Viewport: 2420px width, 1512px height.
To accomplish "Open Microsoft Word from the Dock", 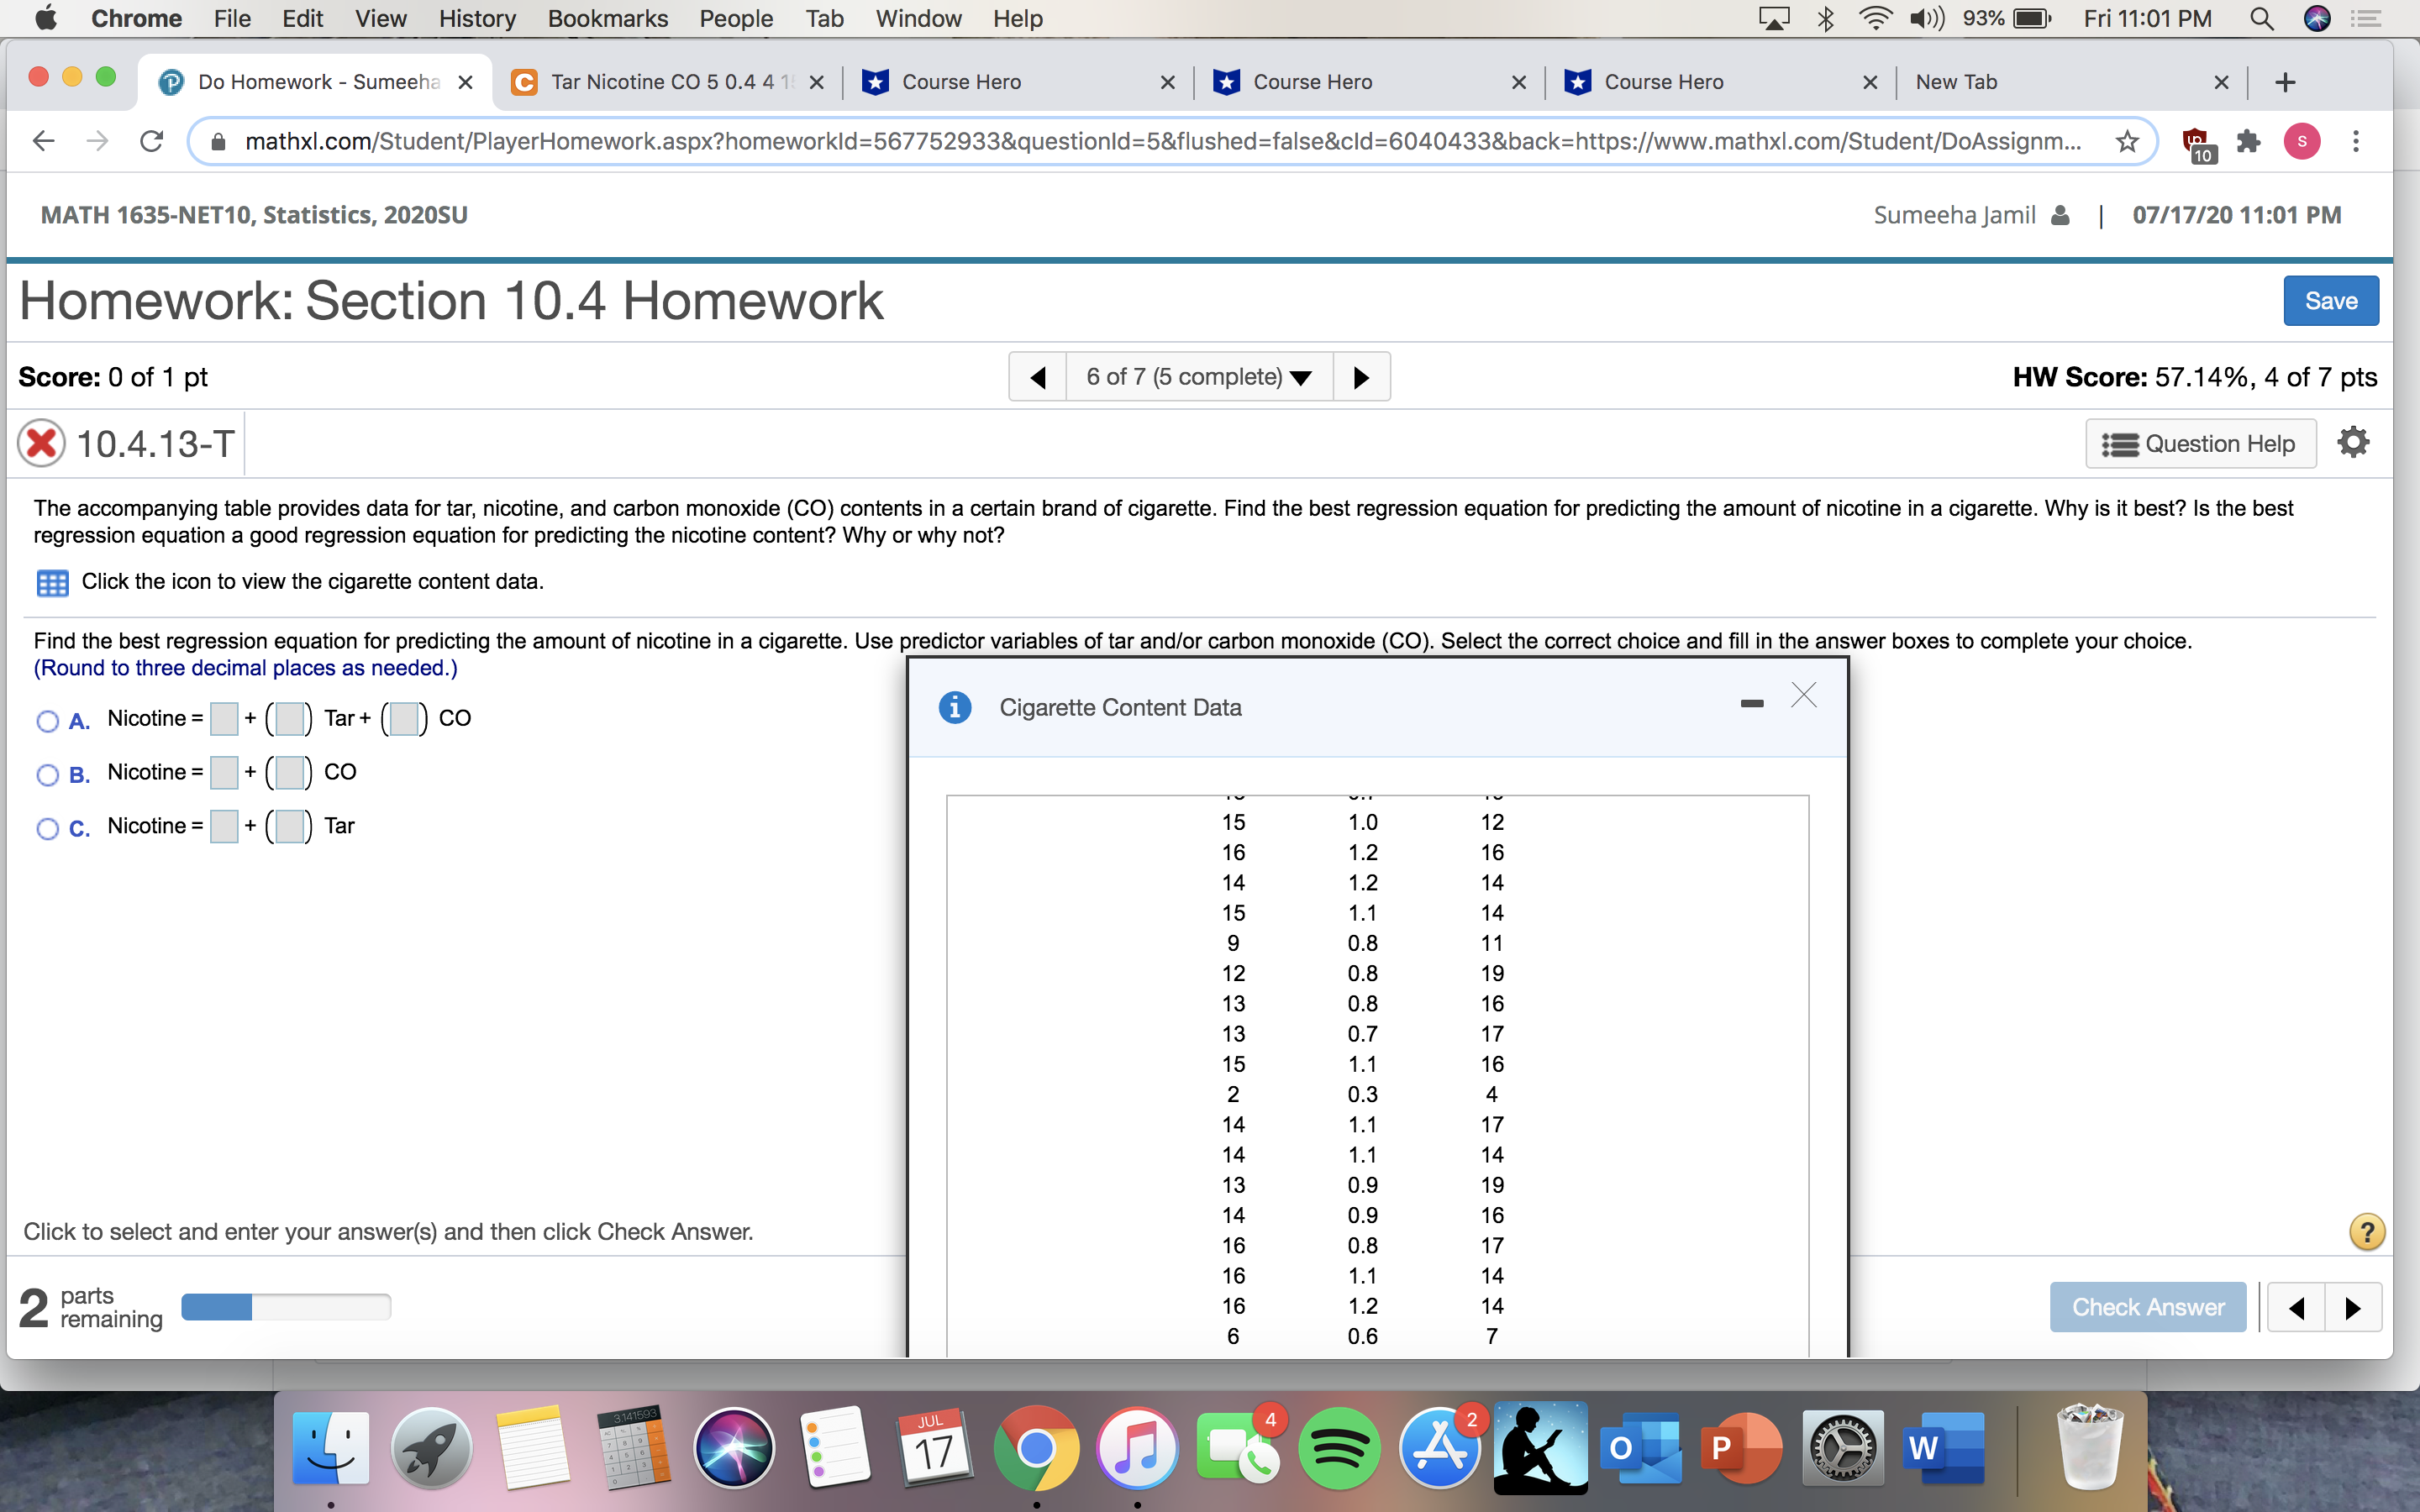I will point(1943,1447).
